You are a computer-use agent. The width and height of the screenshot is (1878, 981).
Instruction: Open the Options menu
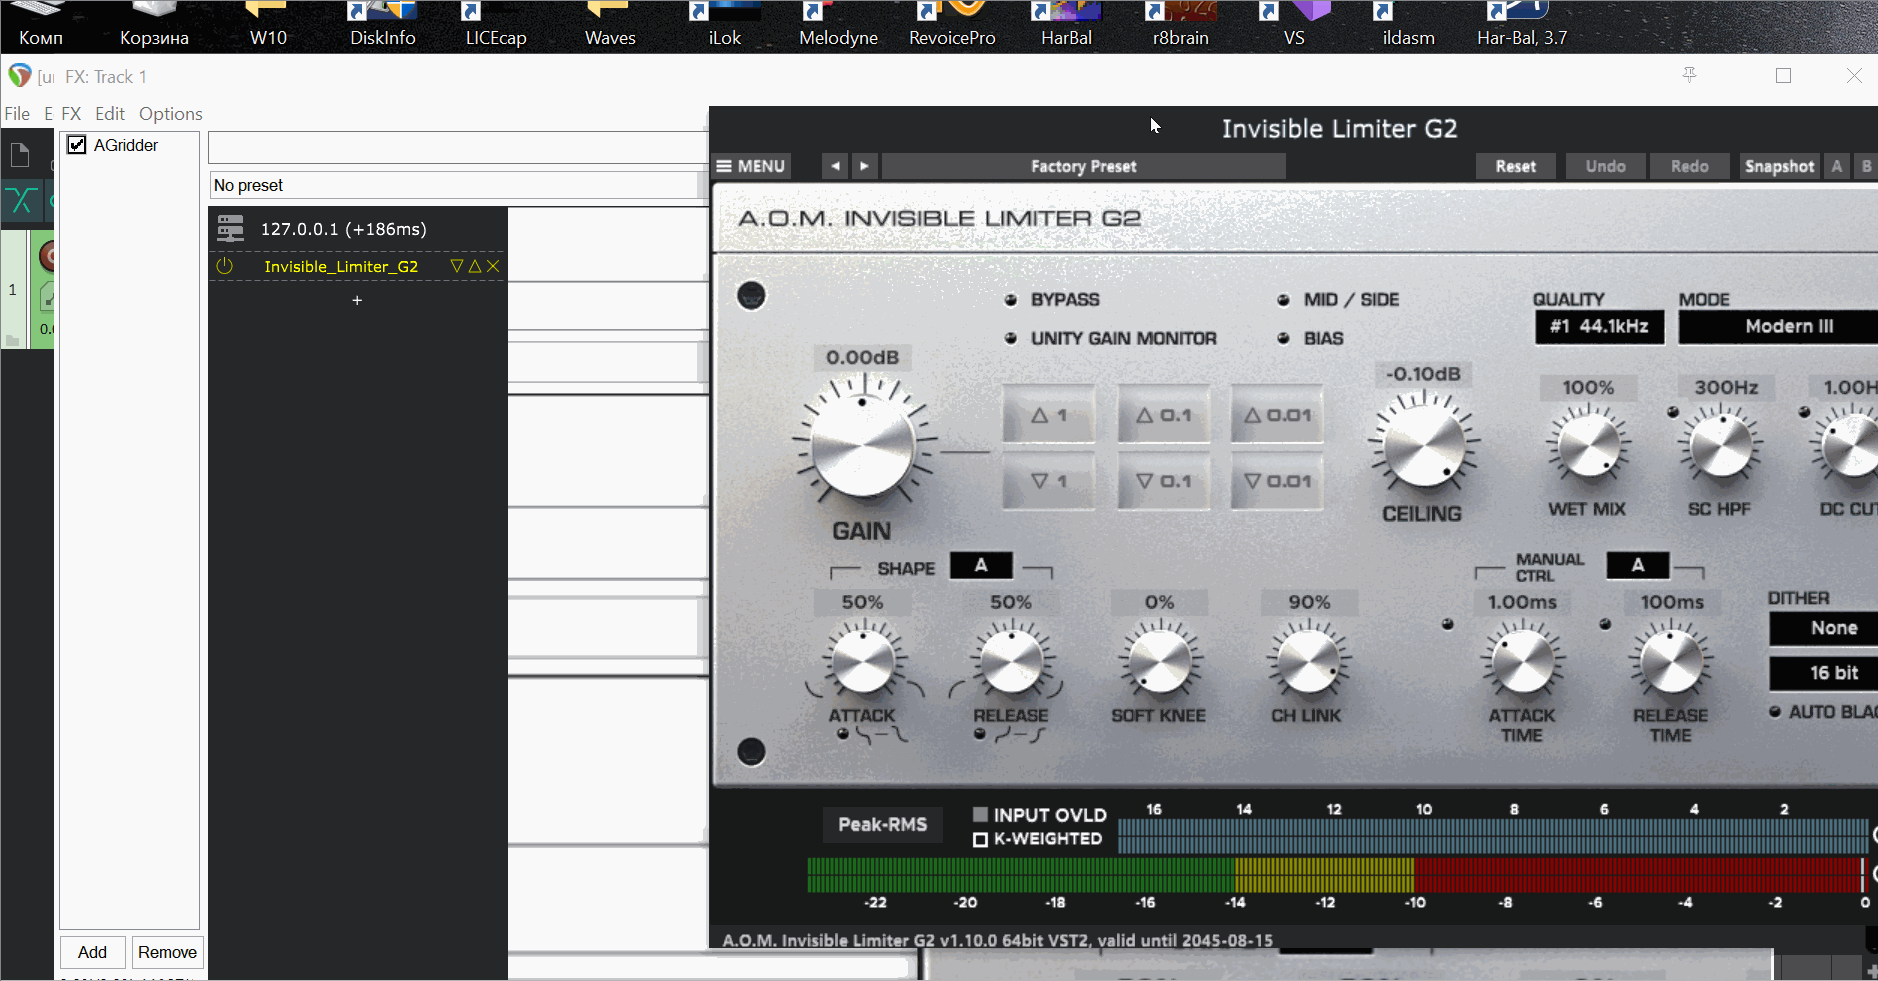(x=171, y=114)
